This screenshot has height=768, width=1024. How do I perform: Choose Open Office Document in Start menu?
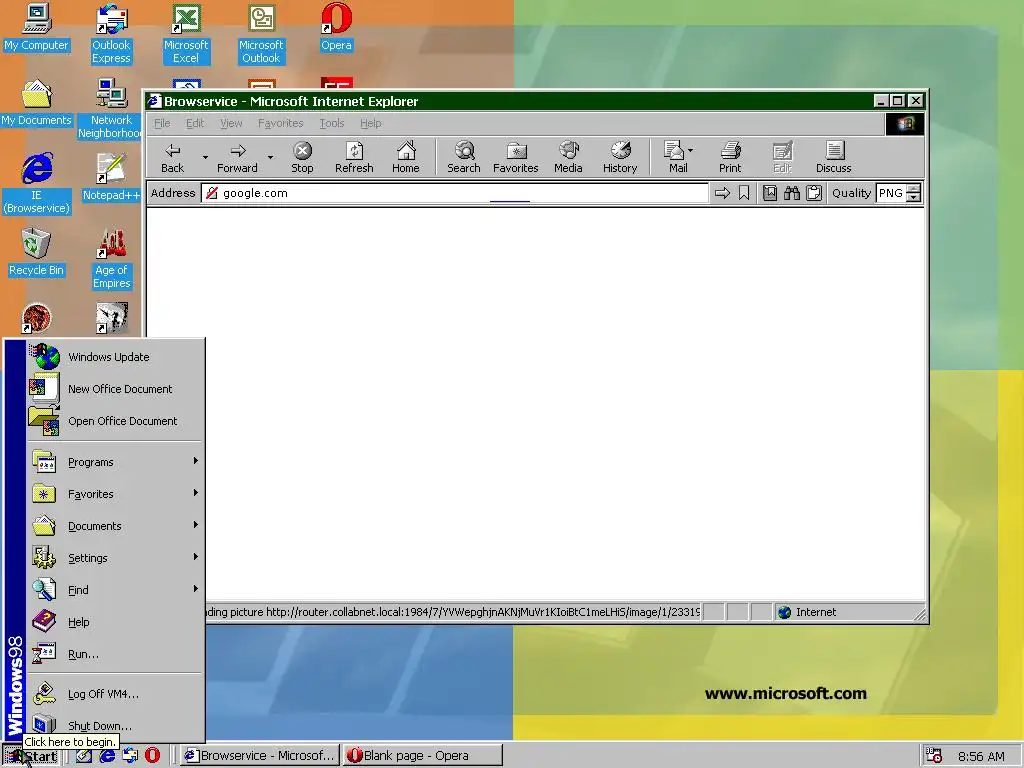point(115,421)
